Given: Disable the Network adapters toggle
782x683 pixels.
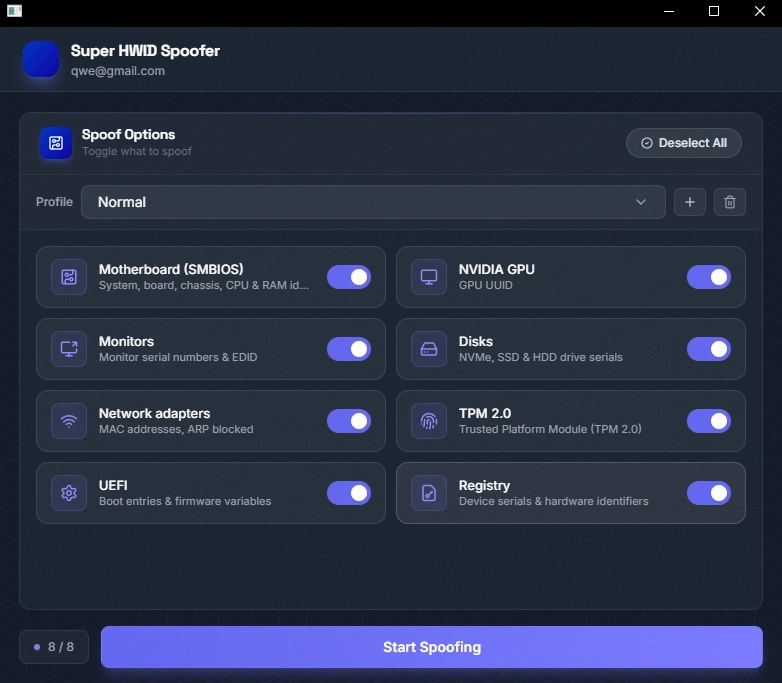Looking at the screenshot, I should click(349, 421).
